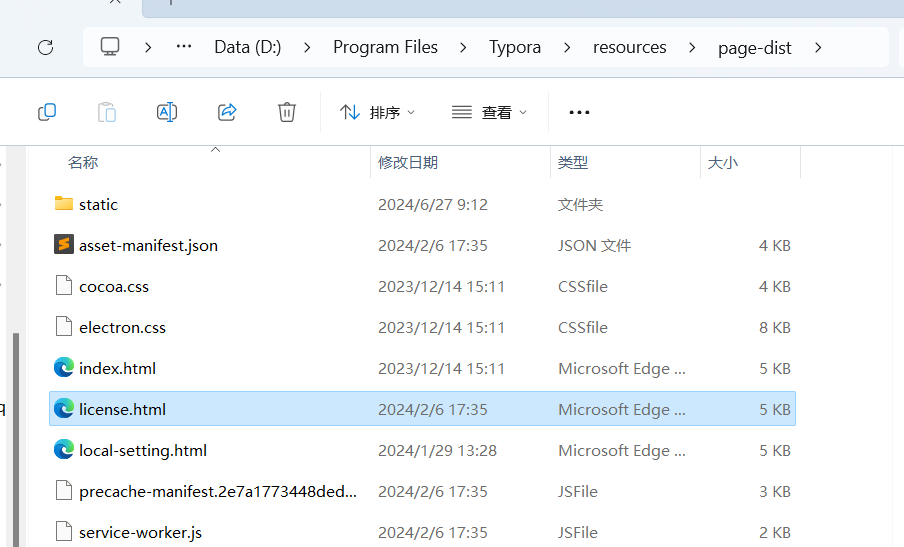Click JSON 文件 type cell
The image size is (904, 547).
(x=594, y=246)
